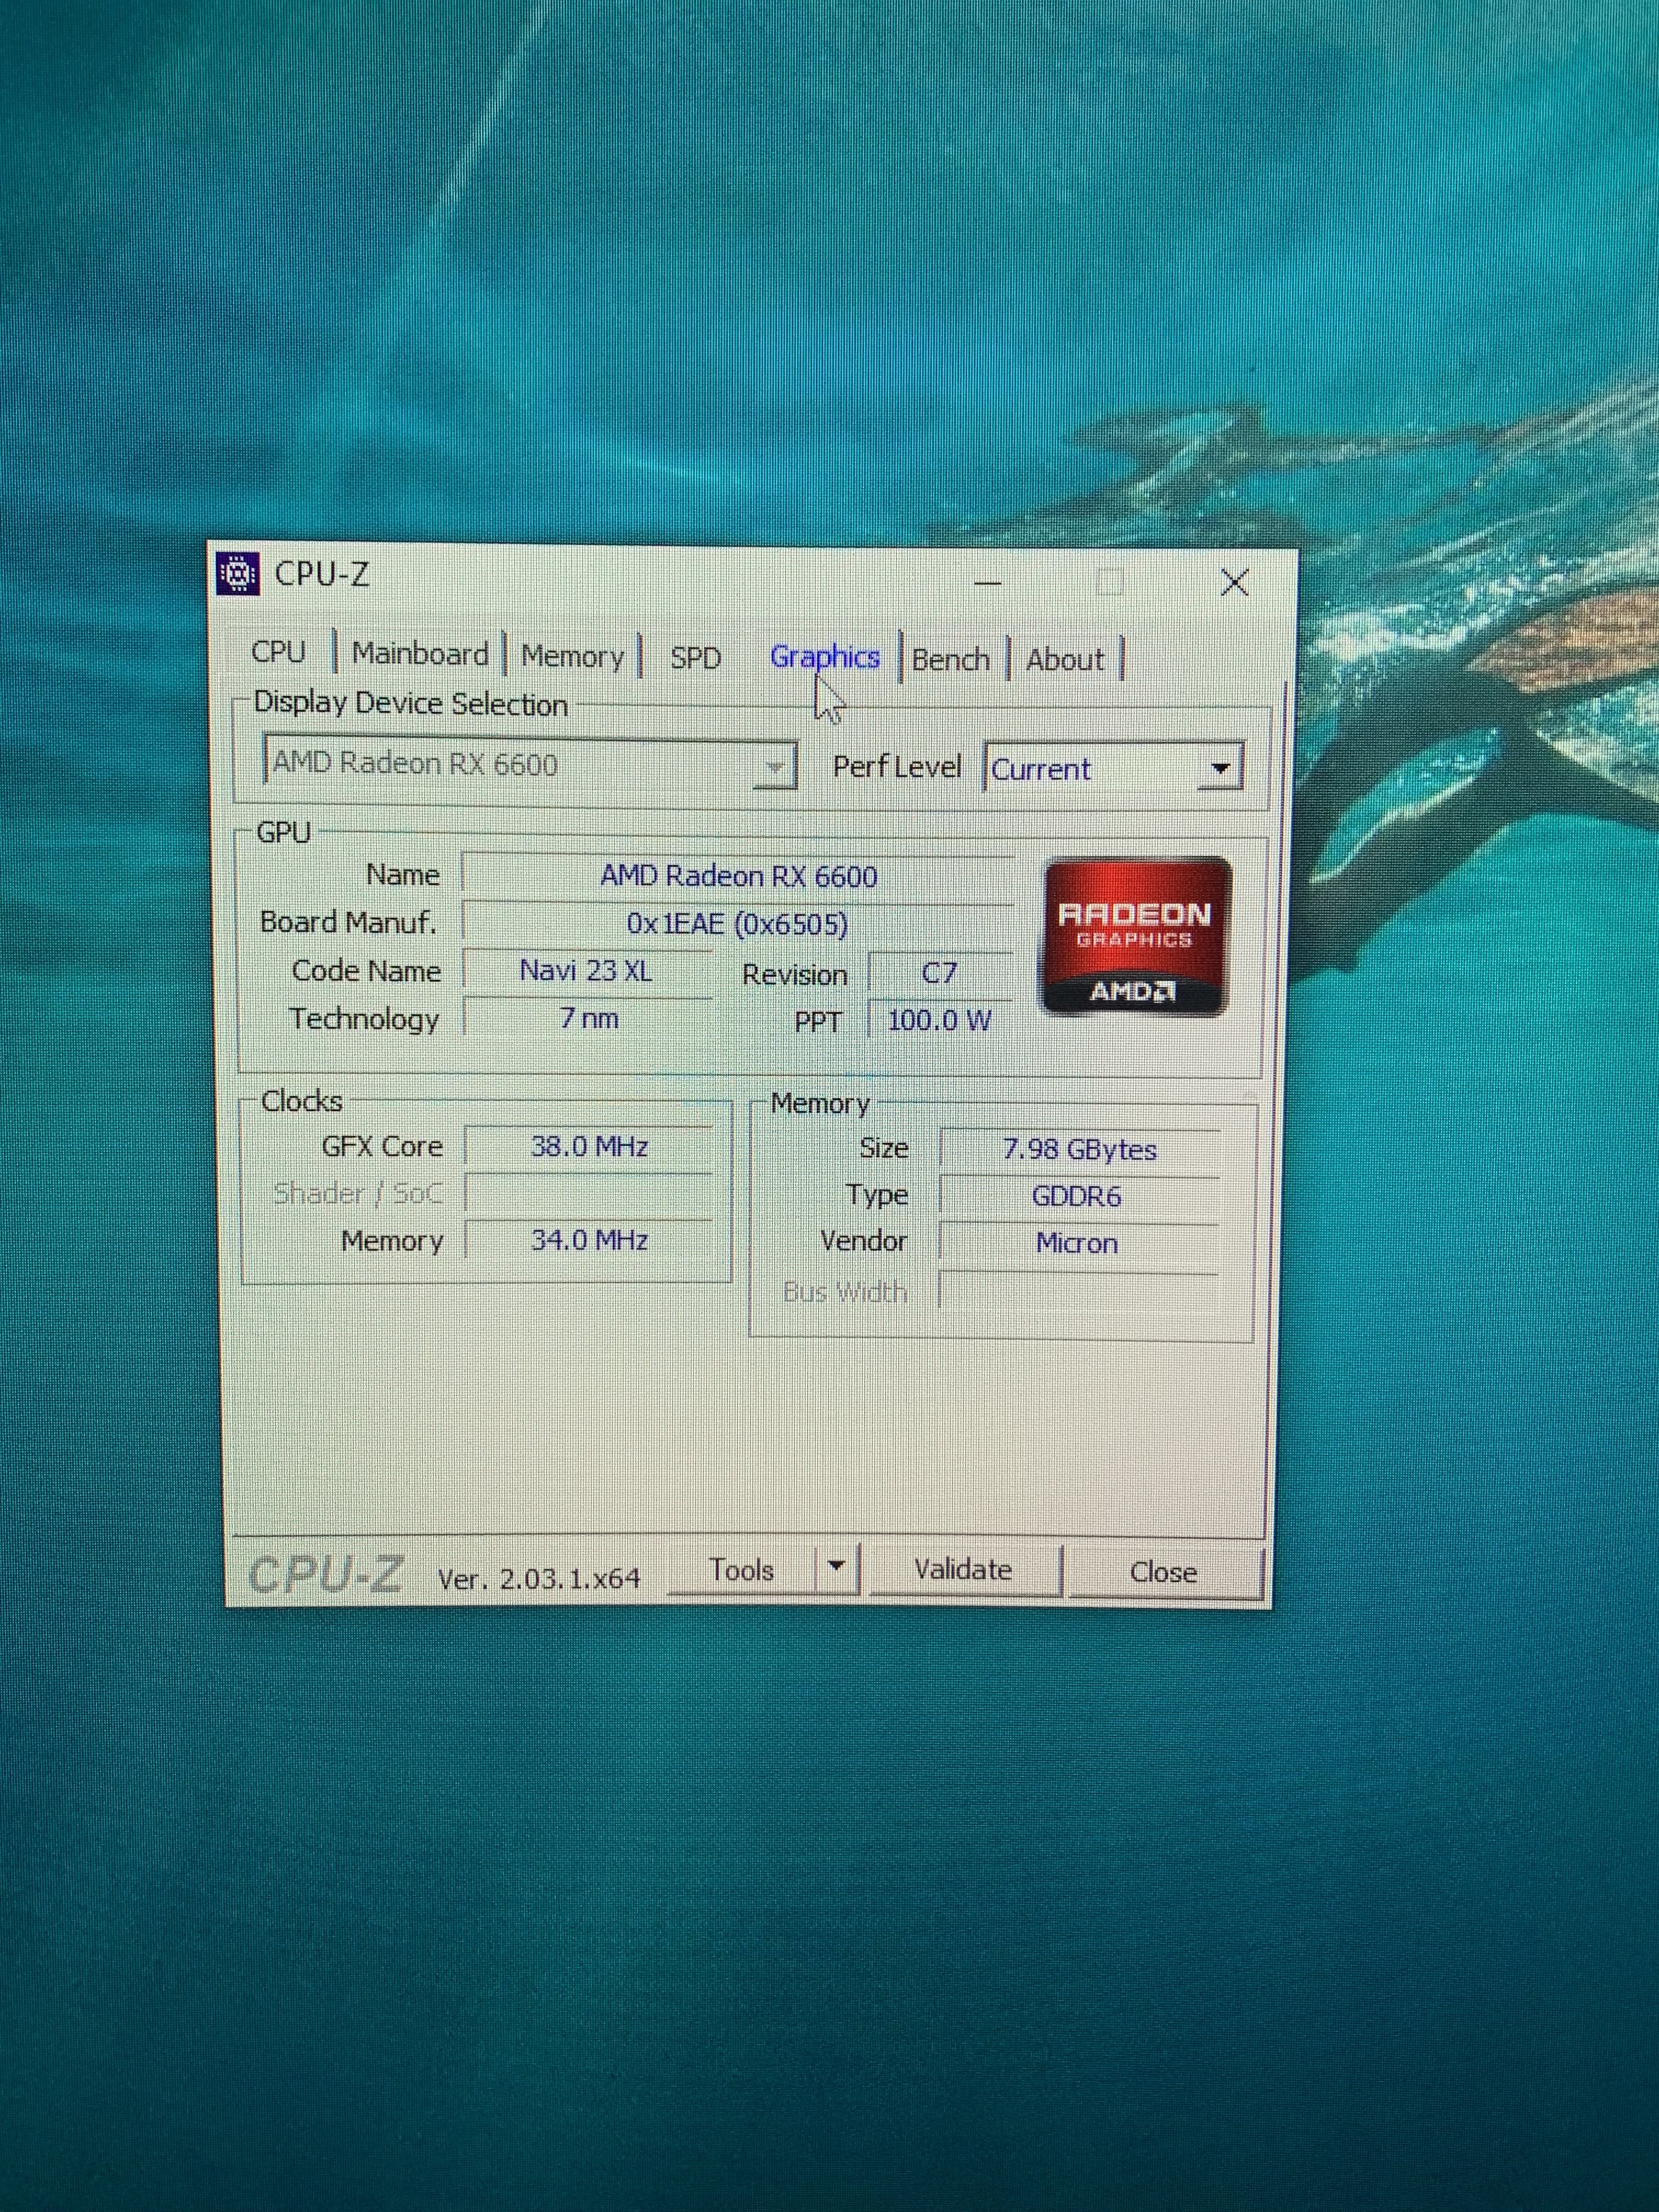Switch to the CPU tab

tap(278, 652)
